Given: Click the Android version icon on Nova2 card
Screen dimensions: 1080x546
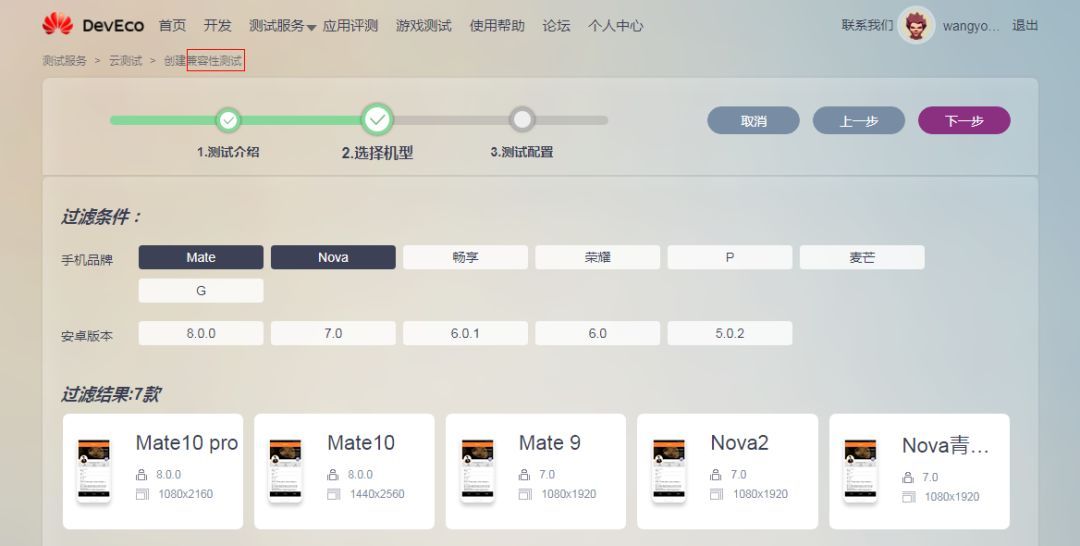Looking at the screenshot, I should coord(716,474).
